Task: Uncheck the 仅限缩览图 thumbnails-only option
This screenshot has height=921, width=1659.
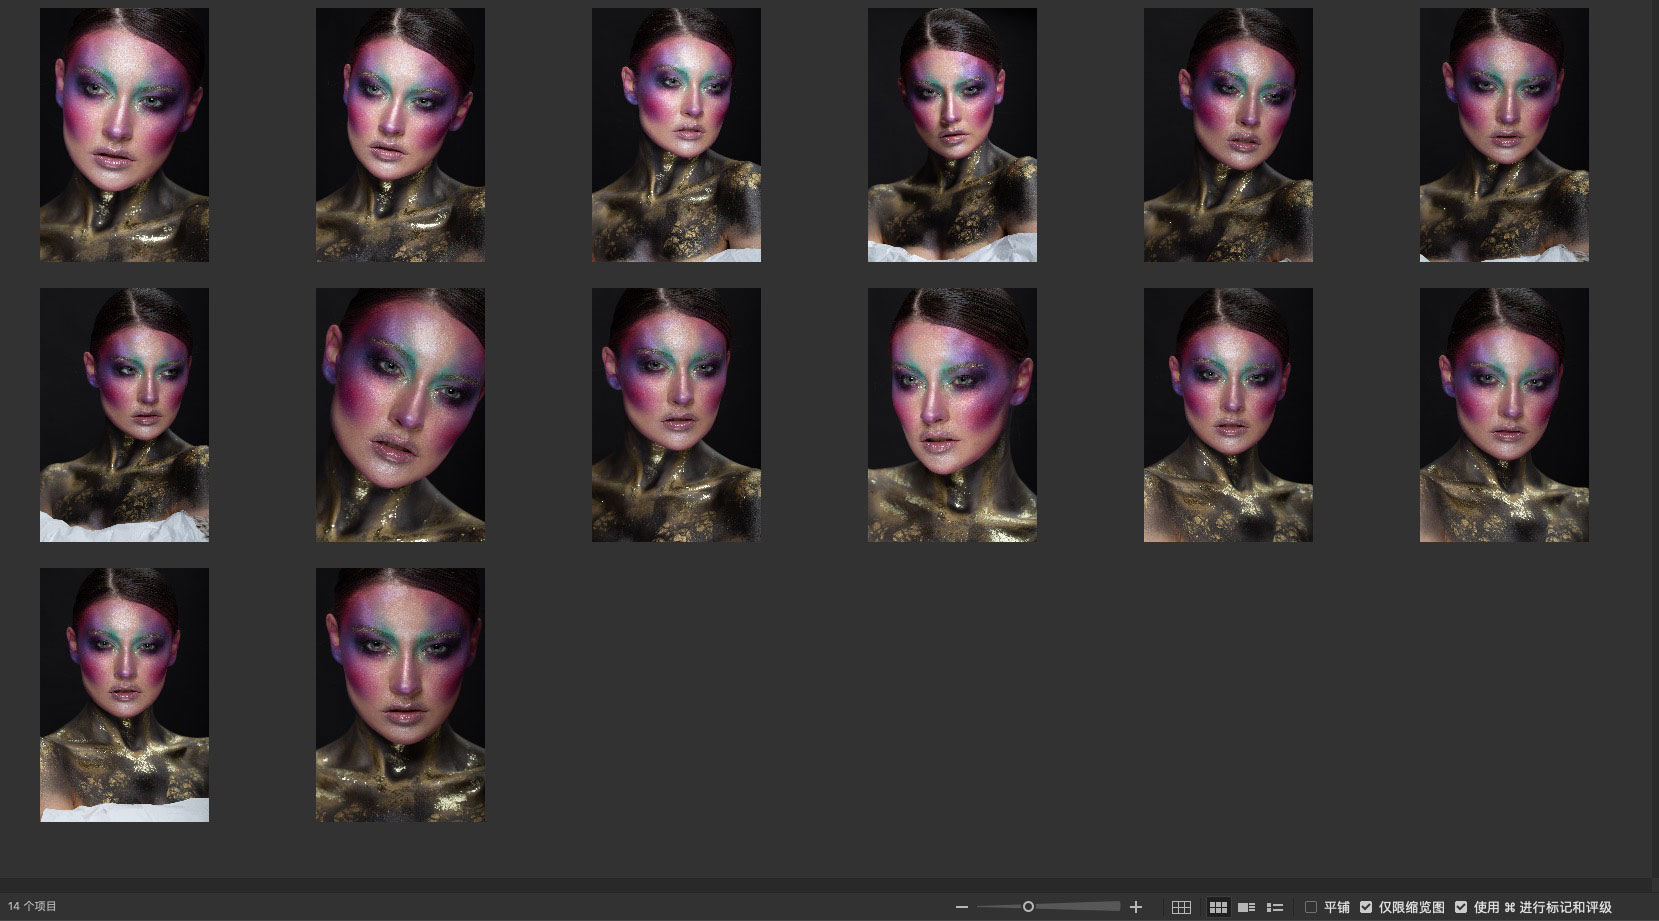Action: point(1366,907)
